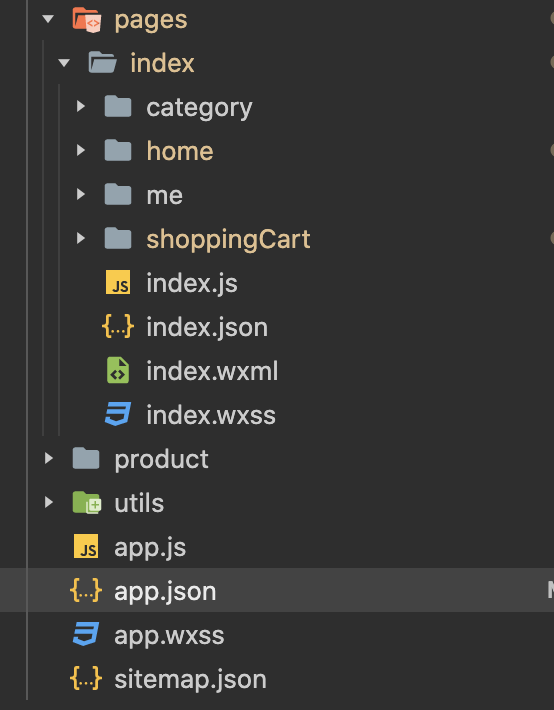Click the blue CSS icon beside index.wxss
The height and width of the screenshot is (710, 554).
(x=118, y=414)
